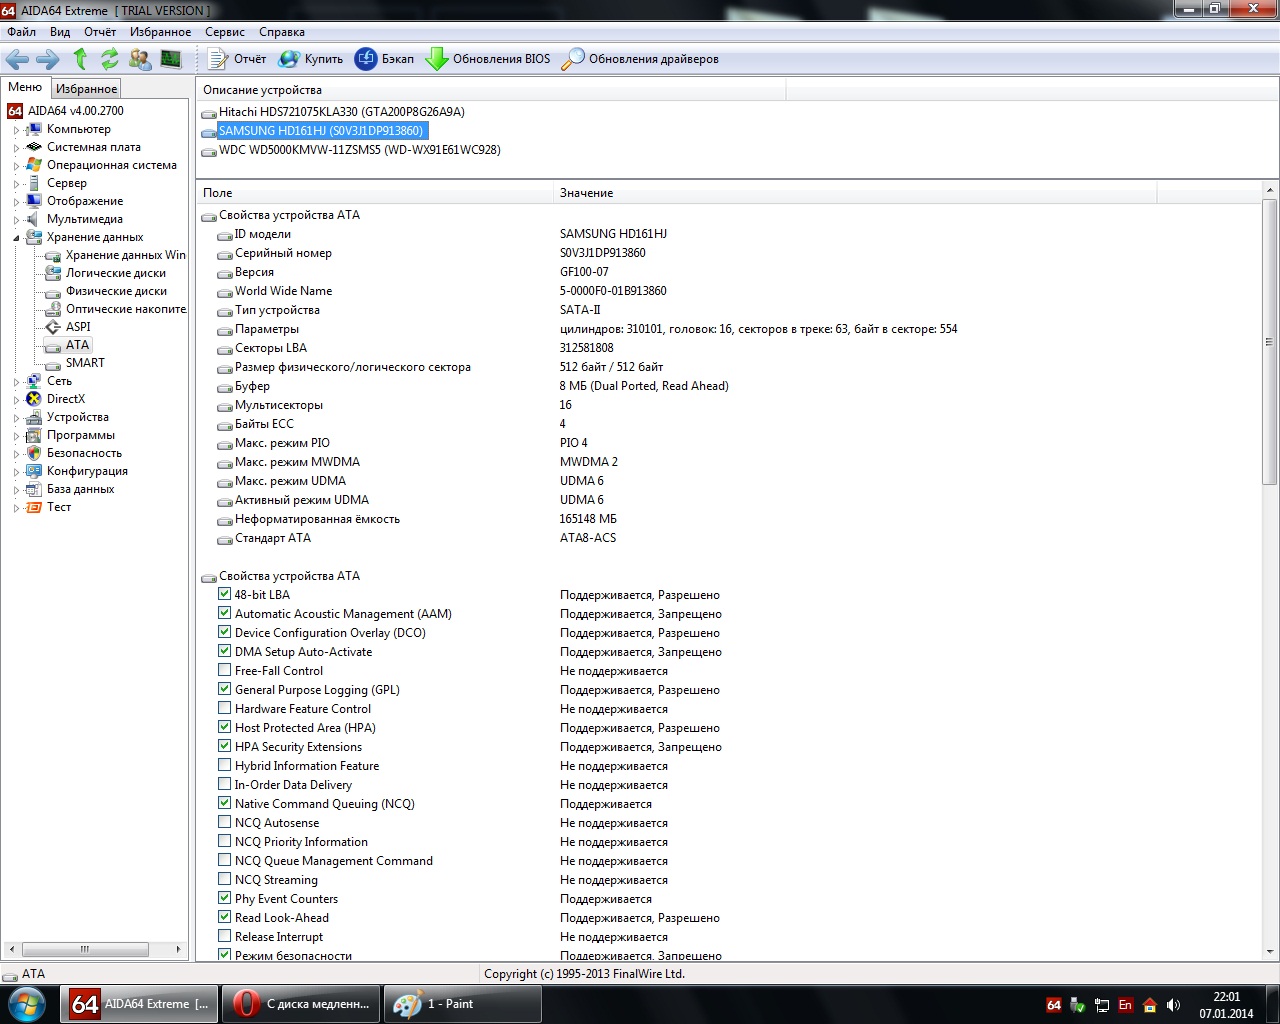Screen dimensions: 1280x1024
Task: Open Сервис menu
Action: 225,32
